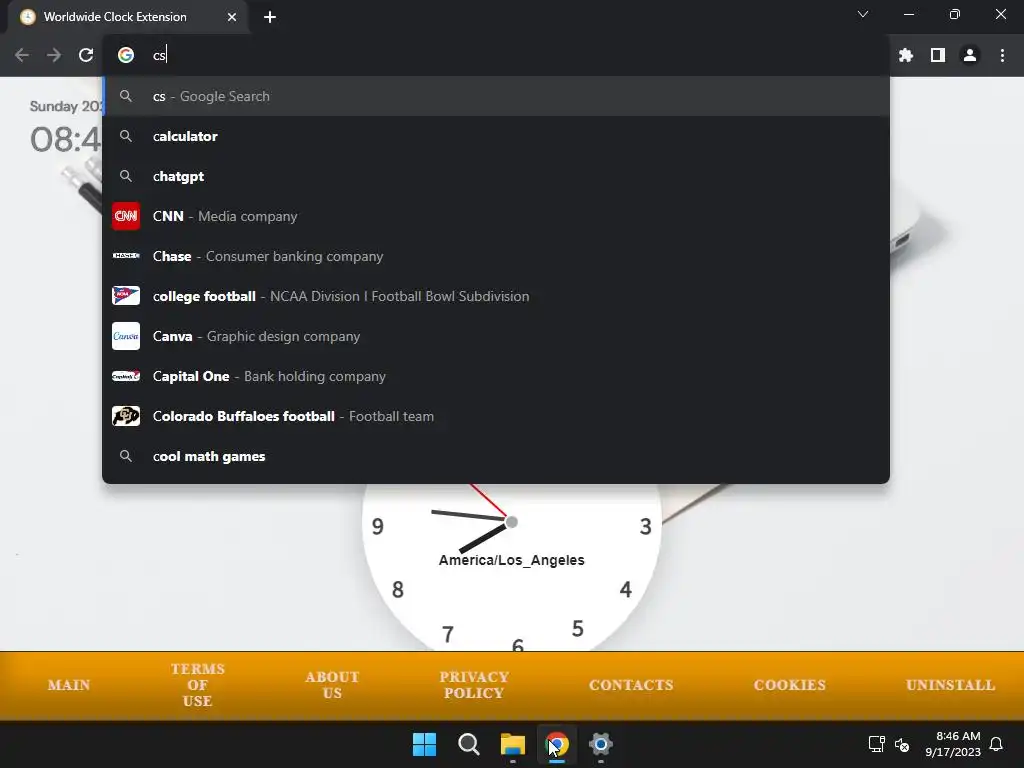Open a new tab with plus button
The width and height of the screenshot is (1024, 768).
click(x=270, y=17)
